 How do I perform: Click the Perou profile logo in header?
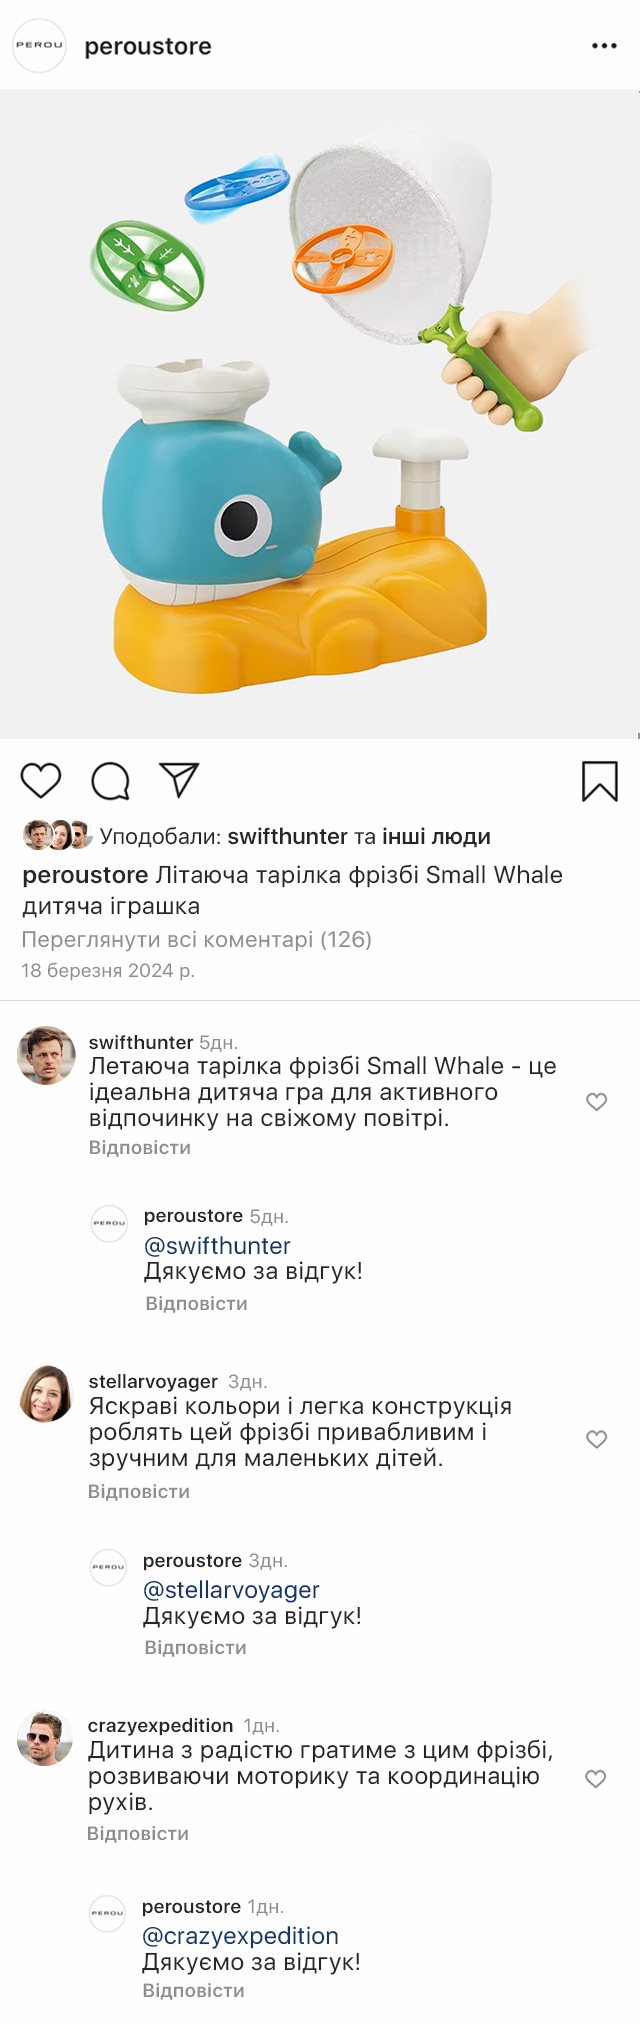click(x=39, y=46)
